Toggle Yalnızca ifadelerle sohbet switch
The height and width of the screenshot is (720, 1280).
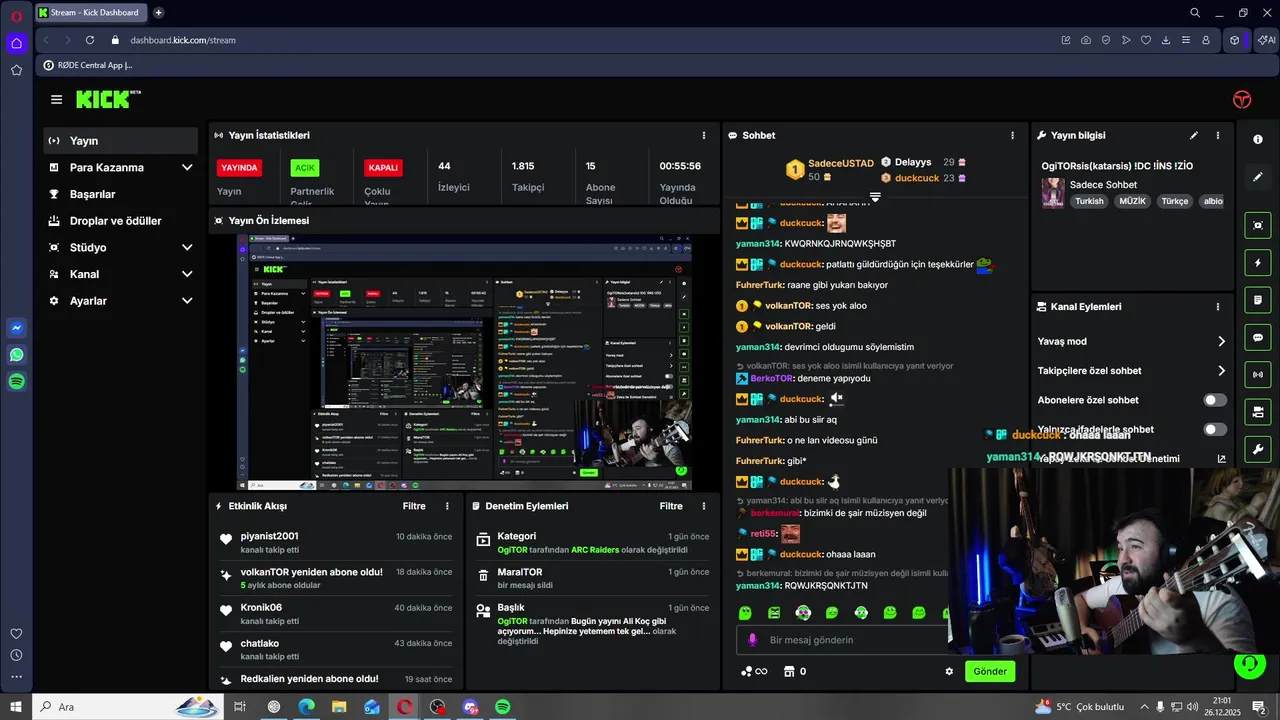pyautogui.click(x=1215, y=429)
